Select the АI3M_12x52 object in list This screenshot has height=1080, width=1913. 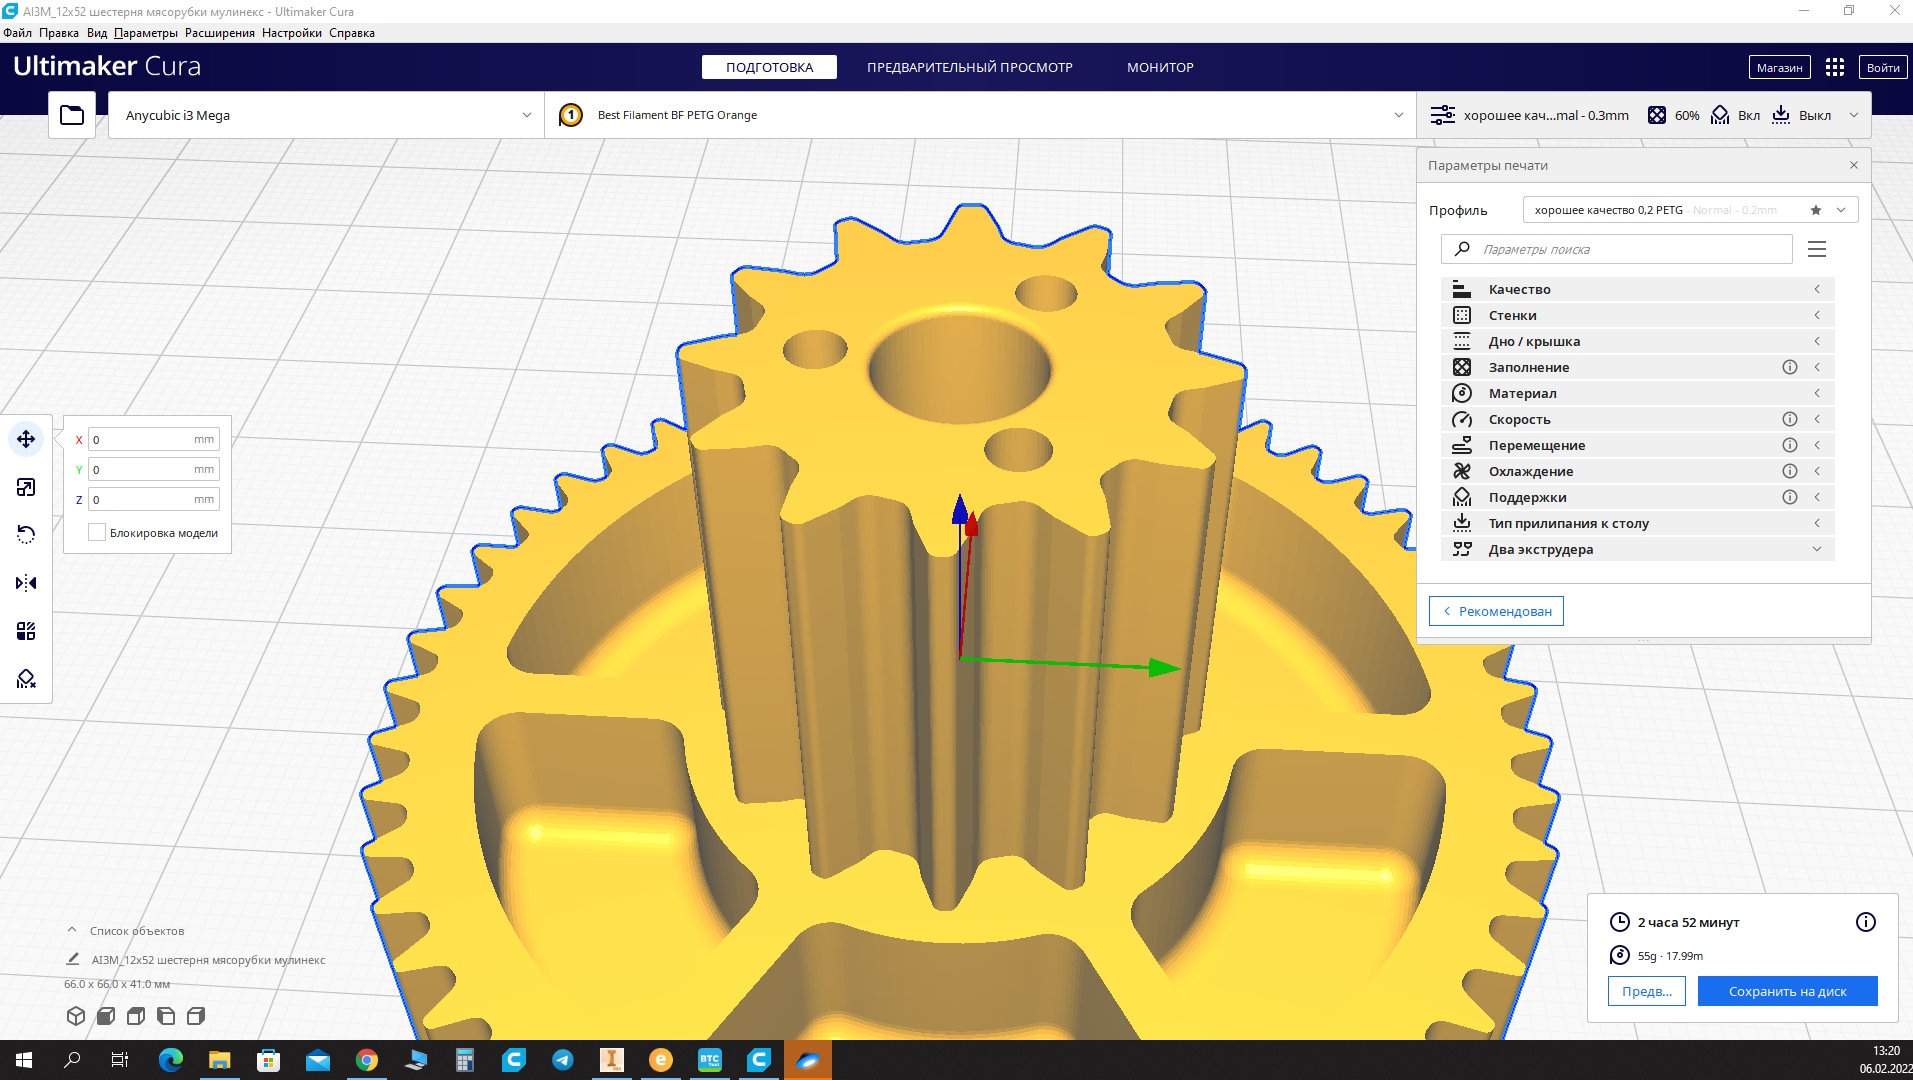point(208,959)
